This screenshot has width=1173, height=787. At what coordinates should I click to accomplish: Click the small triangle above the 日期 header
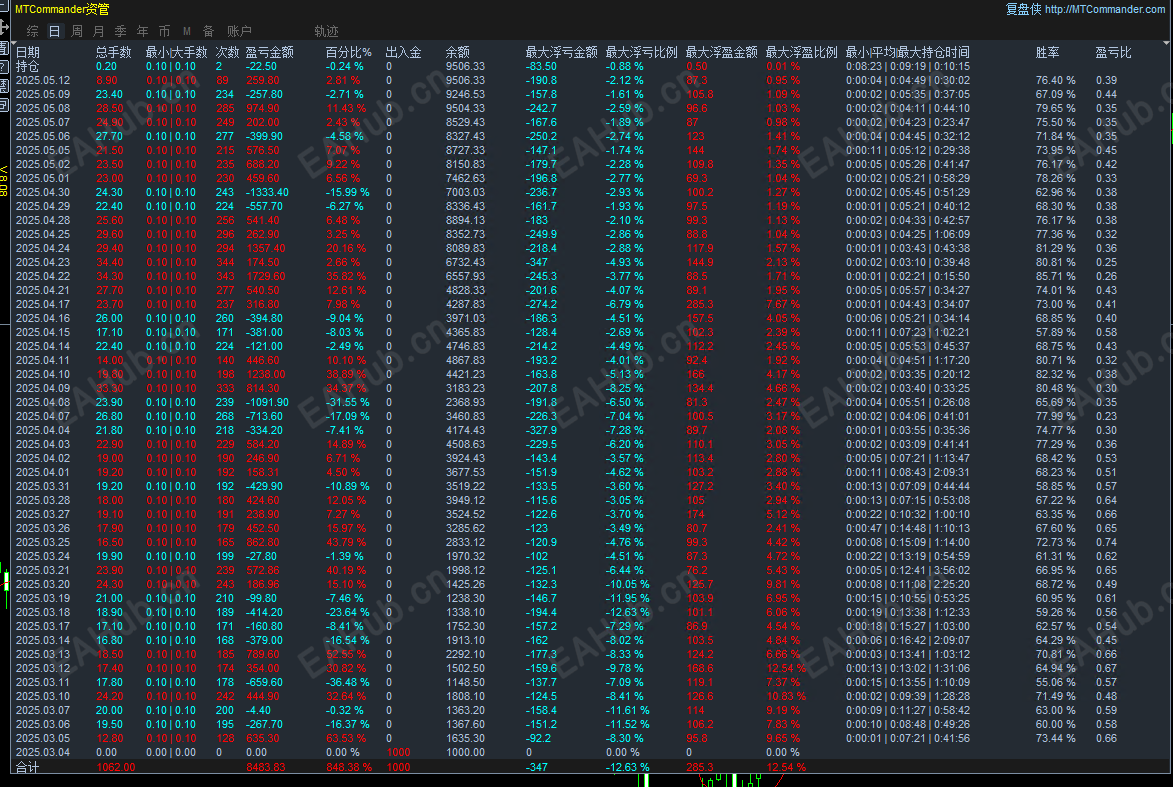coord(15,43)
